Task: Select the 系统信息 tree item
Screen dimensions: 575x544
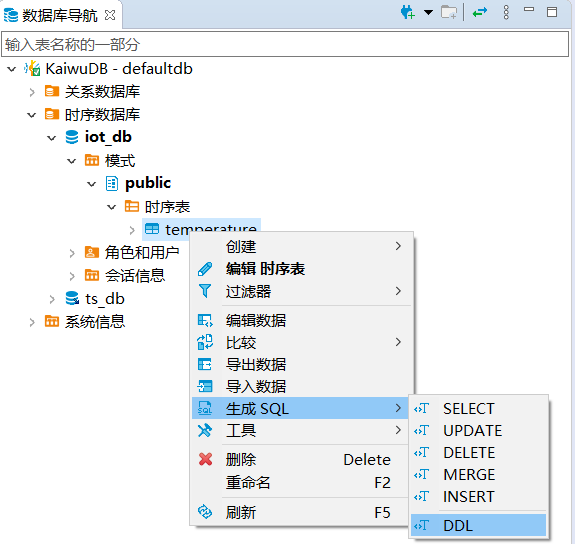Action: coord(95,321)
